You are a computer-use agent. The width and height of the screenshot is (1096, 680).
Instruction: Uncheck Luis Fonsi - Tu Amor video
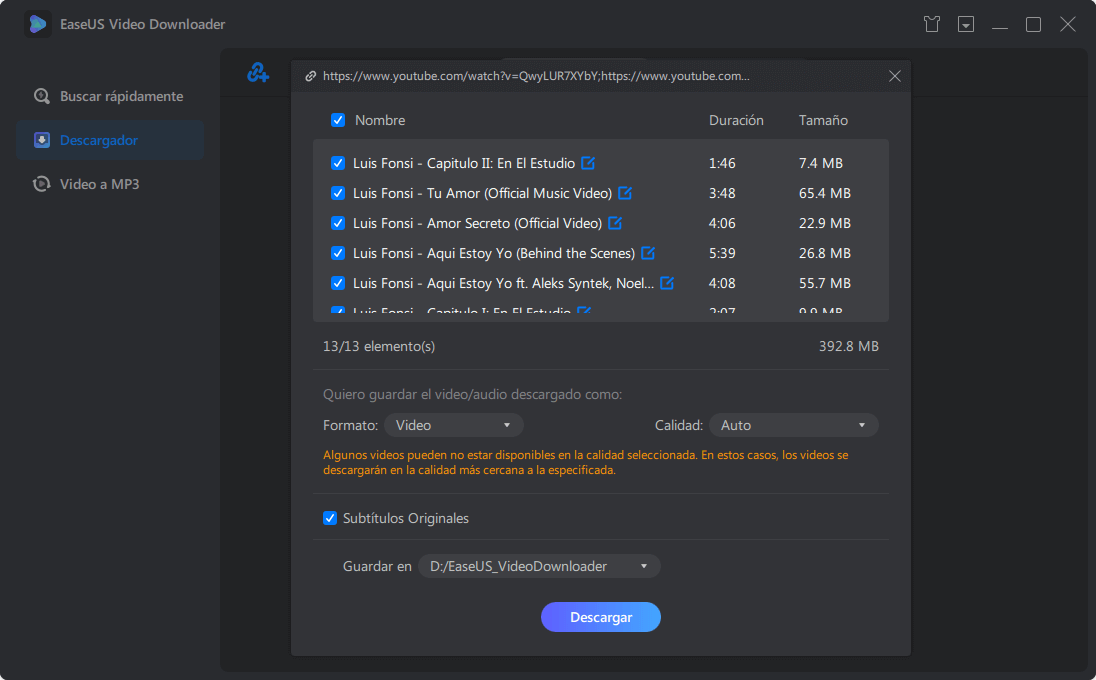pos(338,193)
